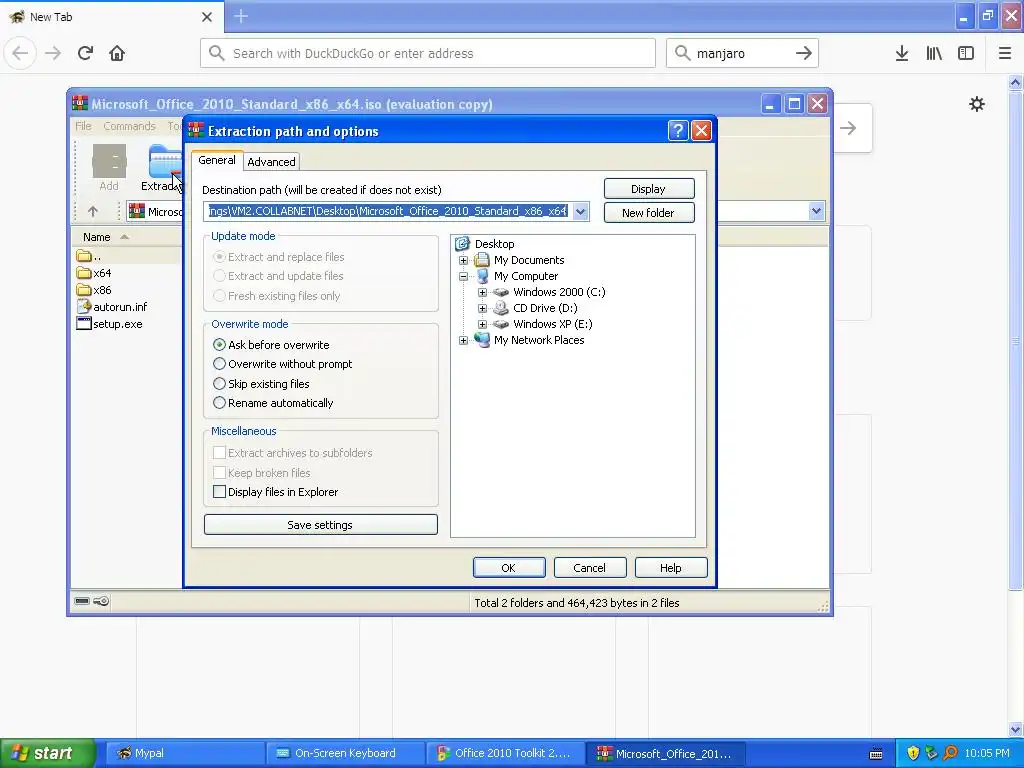Viewport: 1024px width, 768px height.
Task: Go back with browser Back arrow
Action: [x=20, y=53]
